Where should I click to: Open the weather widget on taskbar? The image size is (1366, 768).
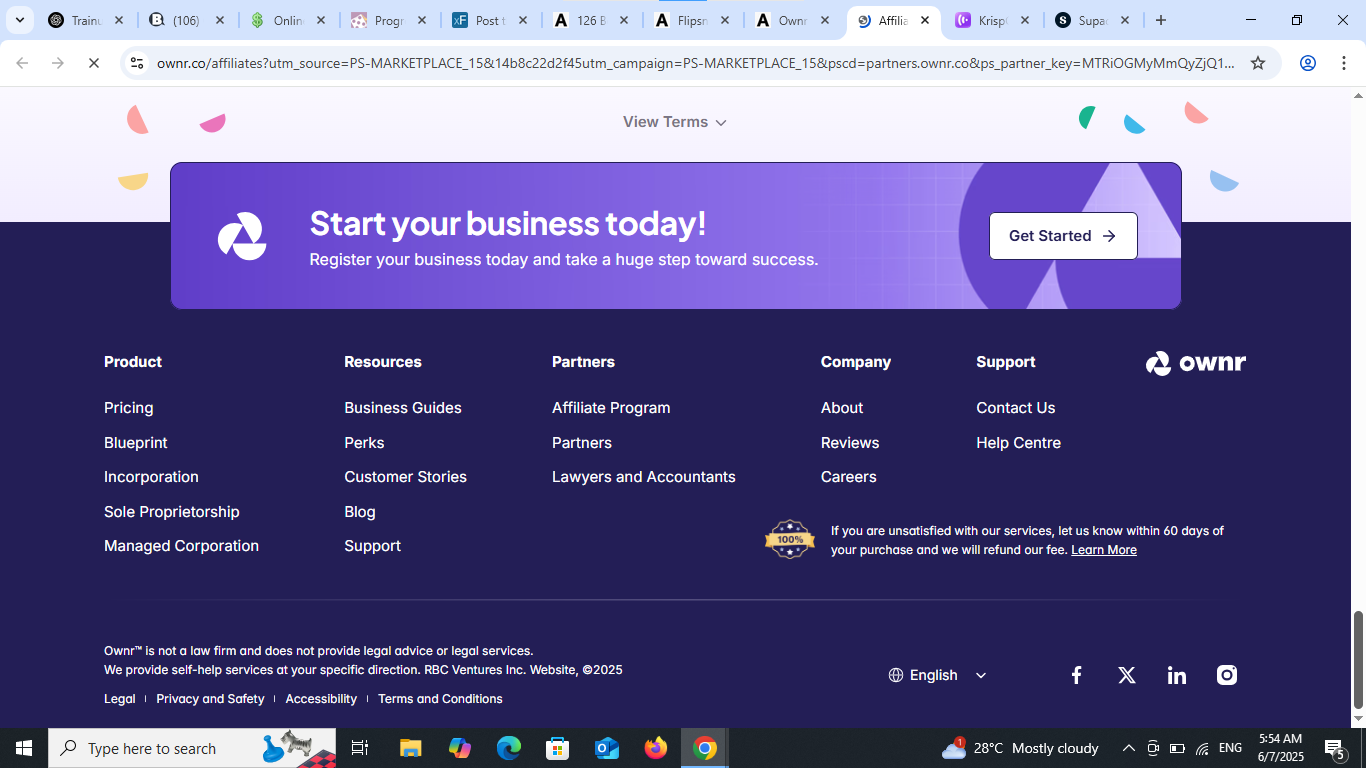point(1020,748)
